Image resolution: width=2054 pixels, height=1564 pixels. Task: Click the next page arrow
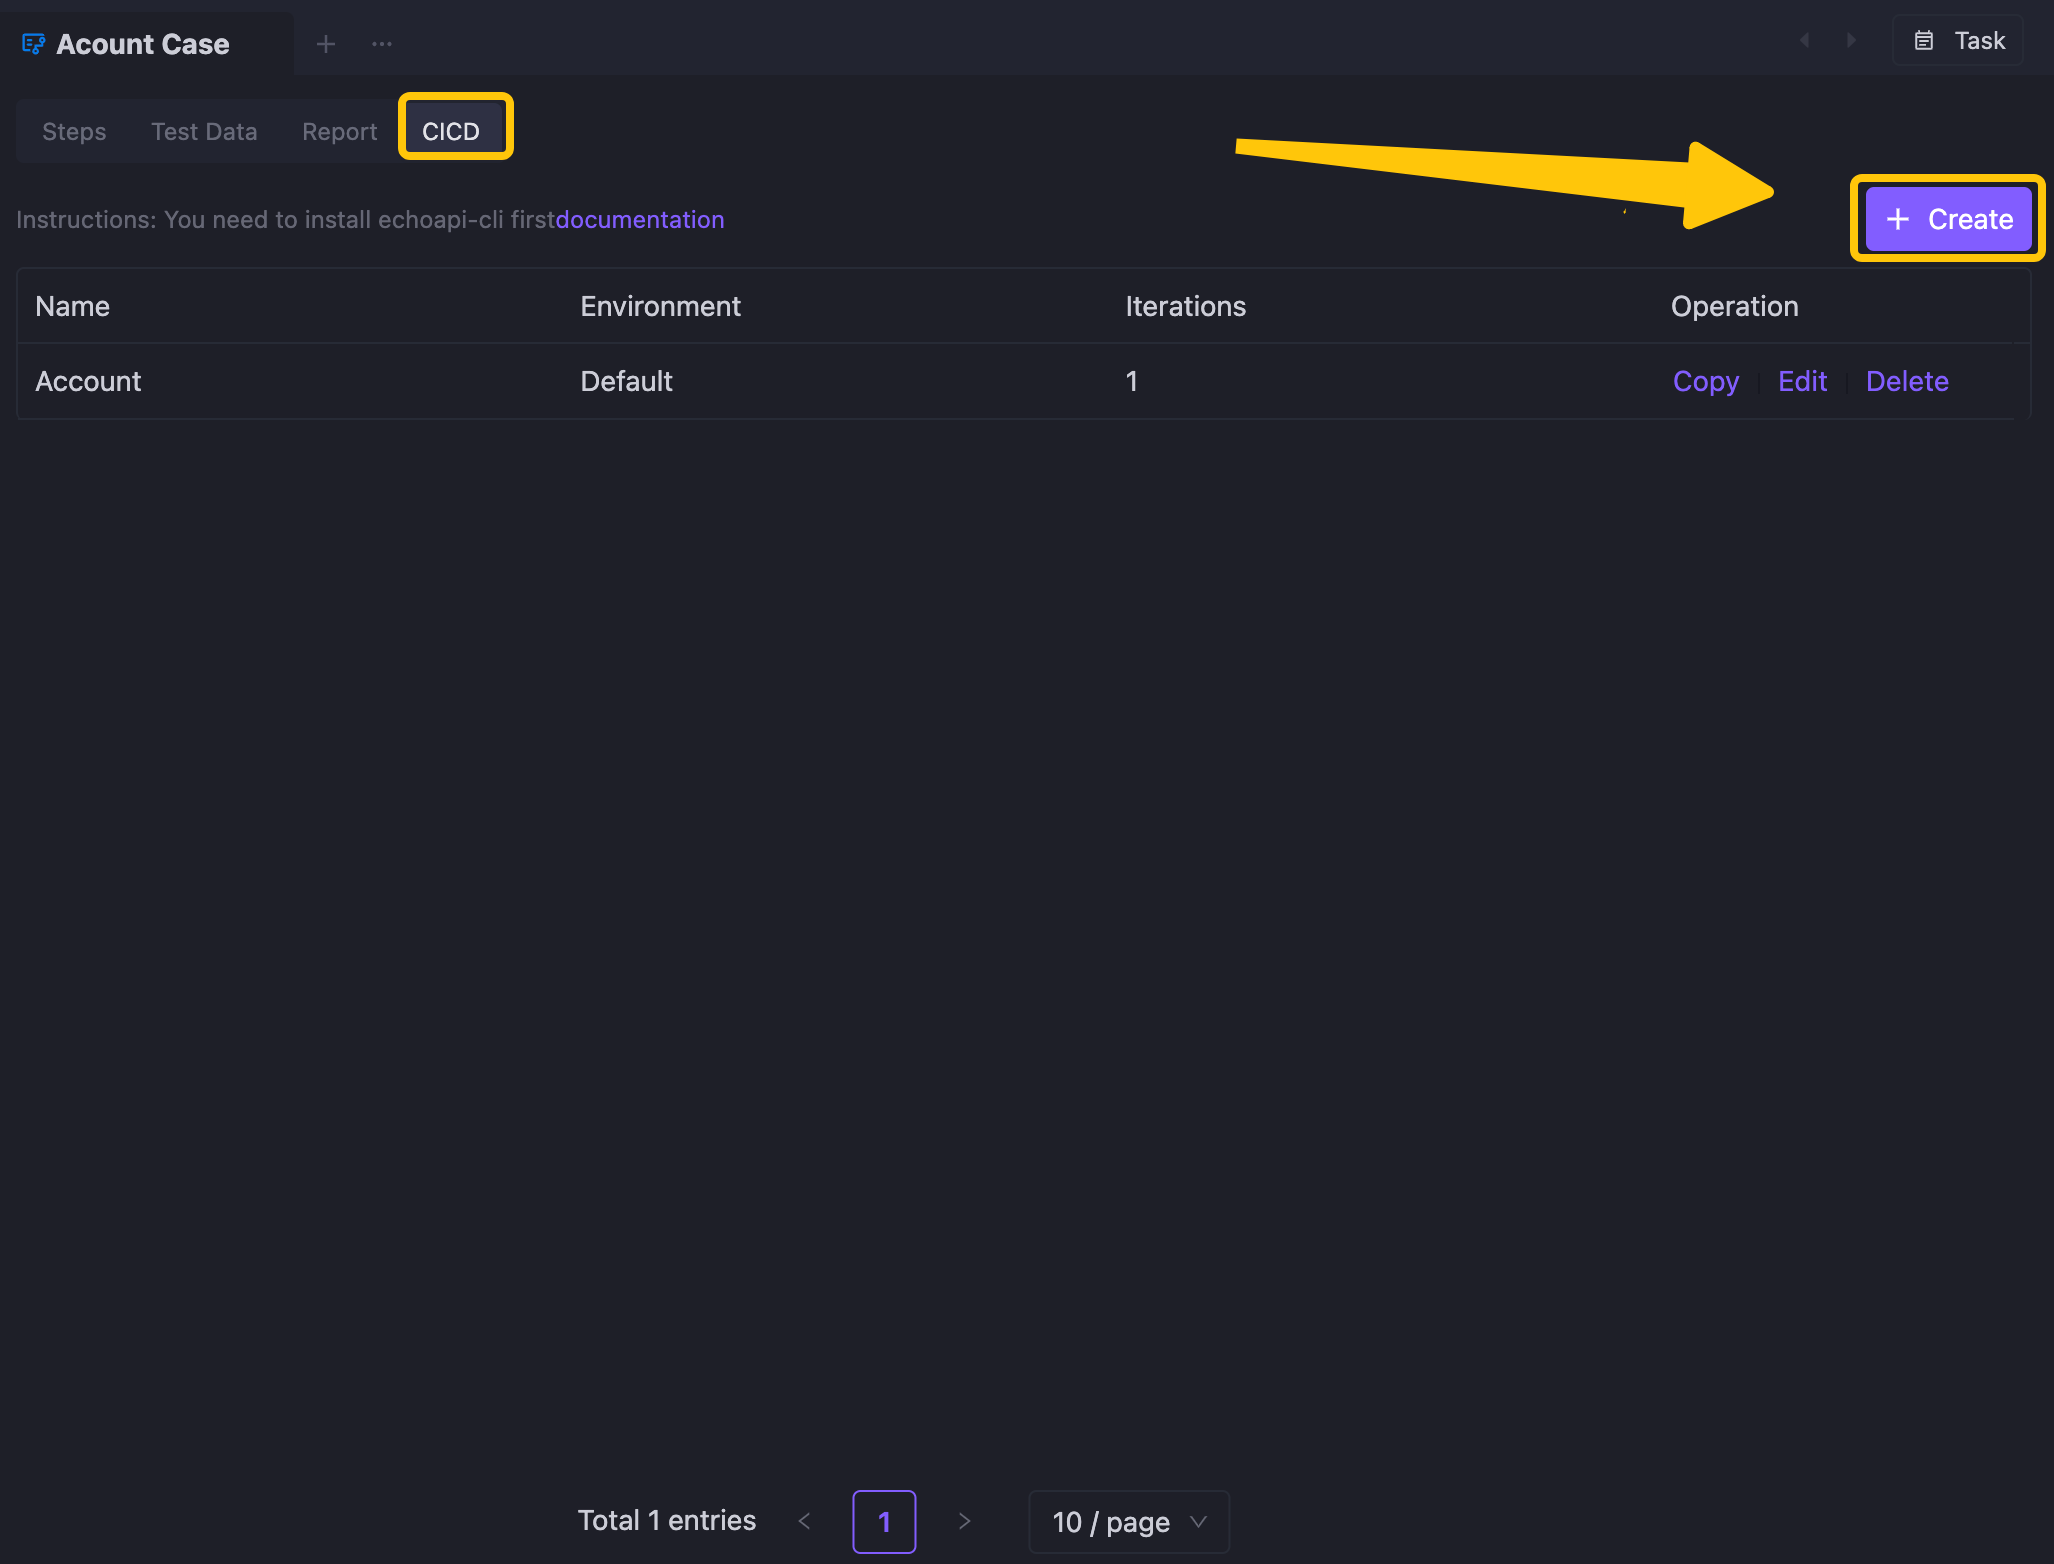[966, 1518]
